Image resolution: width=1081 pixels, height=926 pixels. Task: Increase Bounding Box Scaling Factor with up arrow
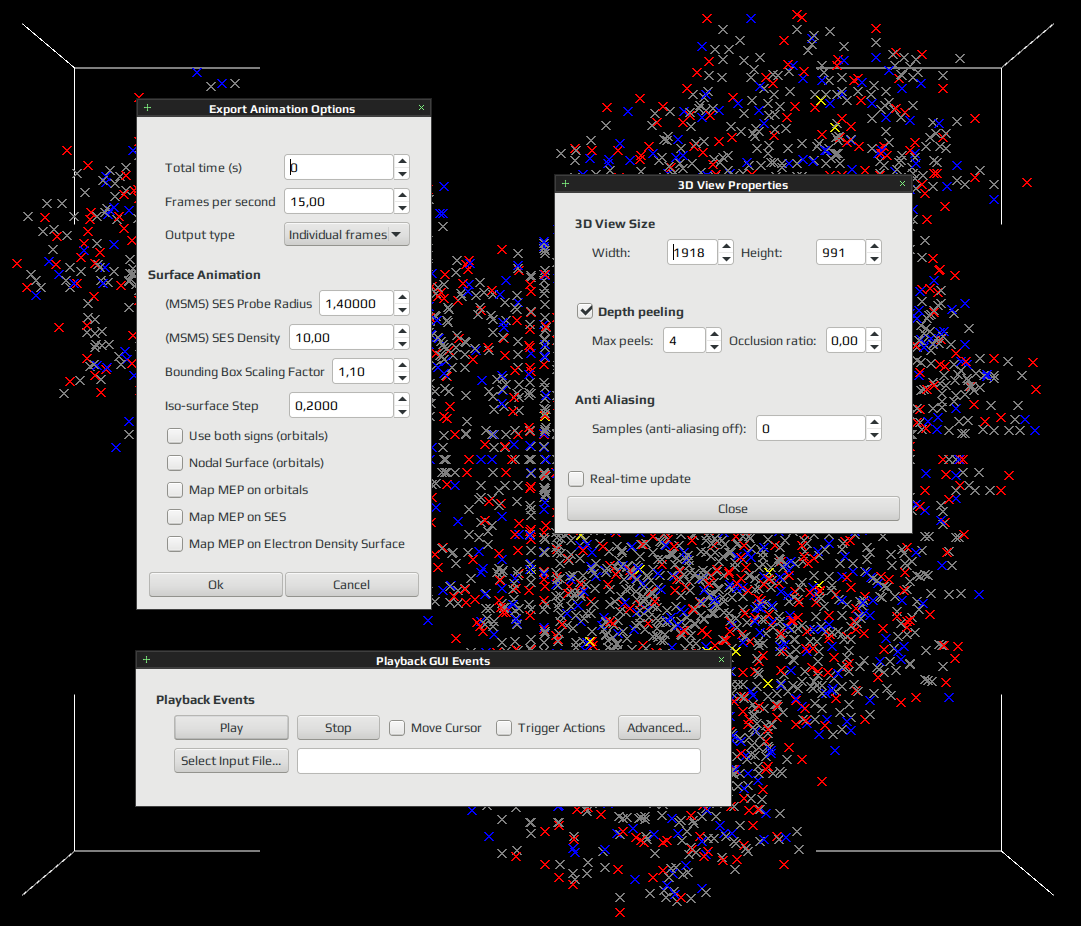click(403, 365)
